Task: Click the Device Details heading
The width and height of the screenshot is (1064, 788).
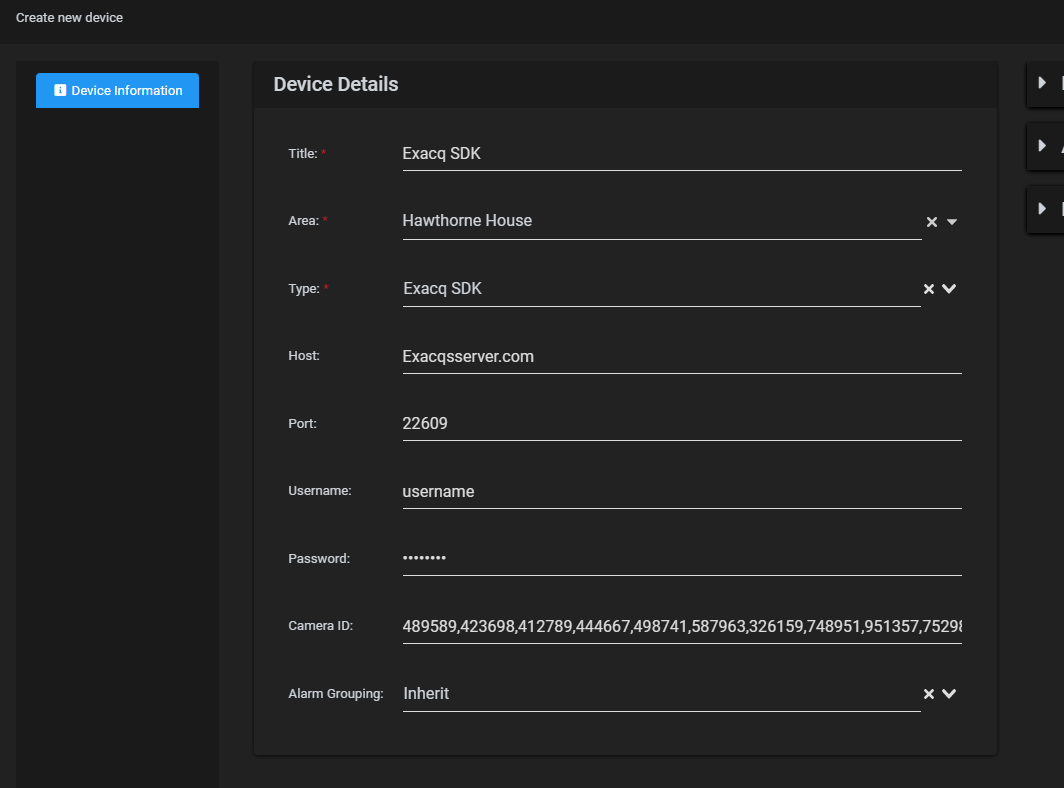Action: (336, 84)
